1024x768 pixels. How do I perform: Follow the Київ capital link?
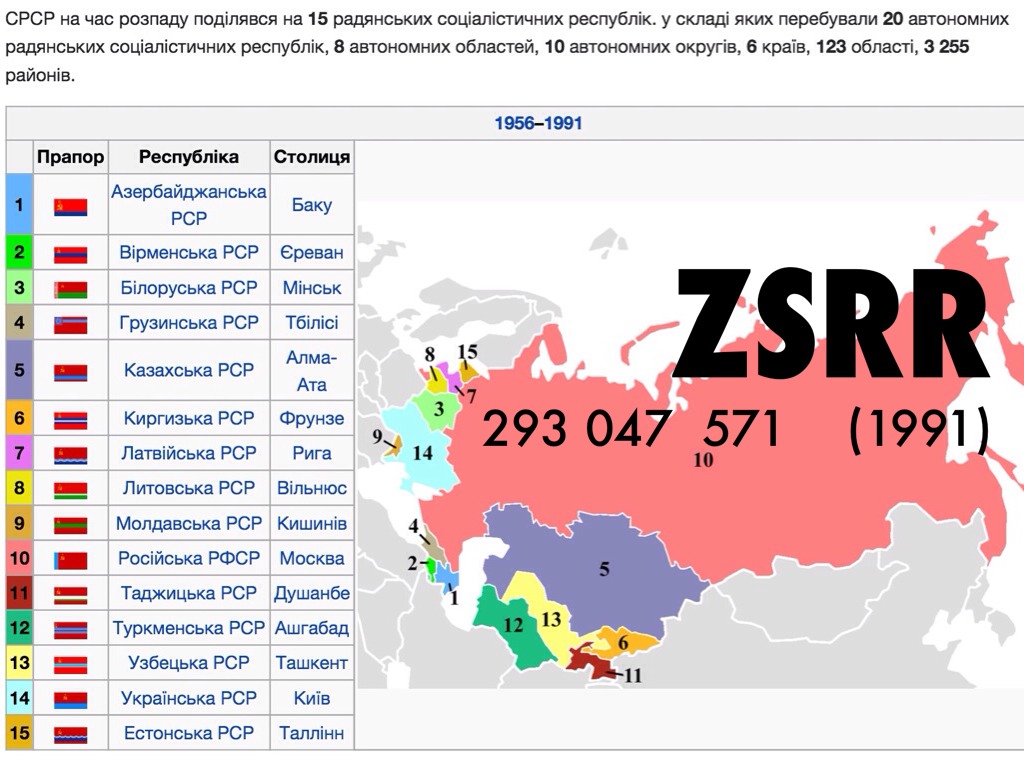(311, 698)
